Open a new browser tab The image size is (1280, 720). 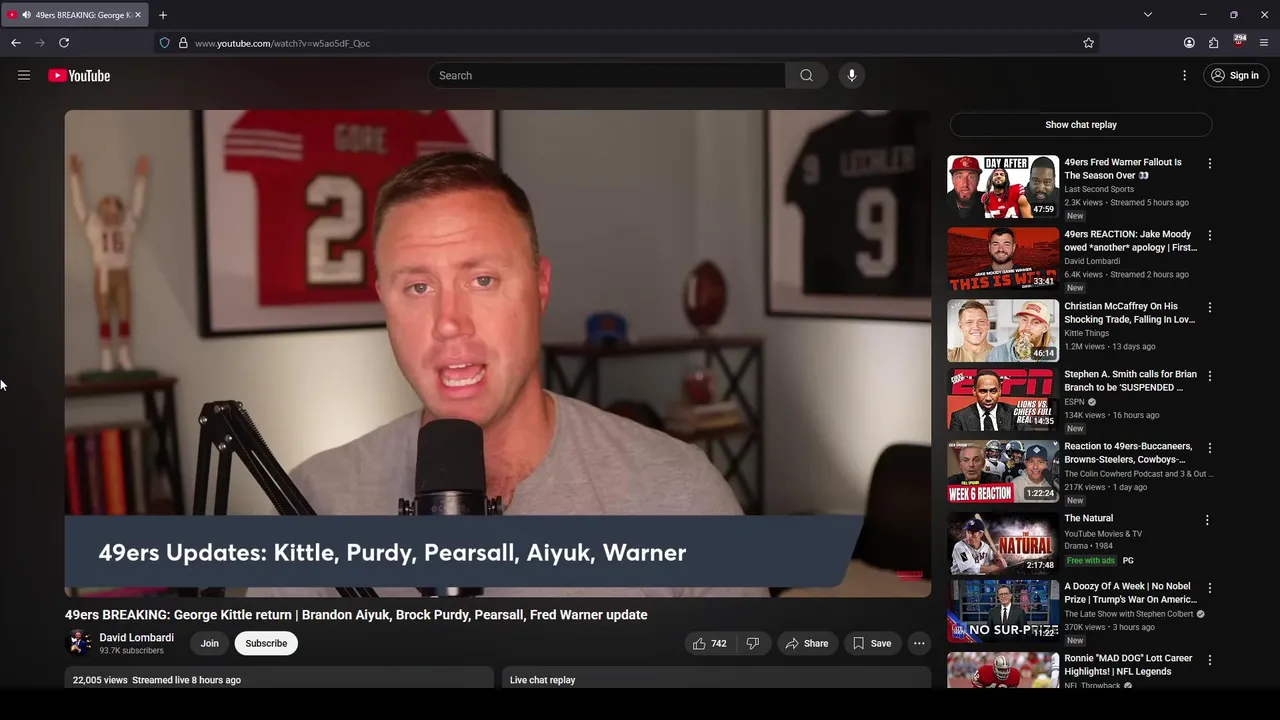[x=163, y=15]
